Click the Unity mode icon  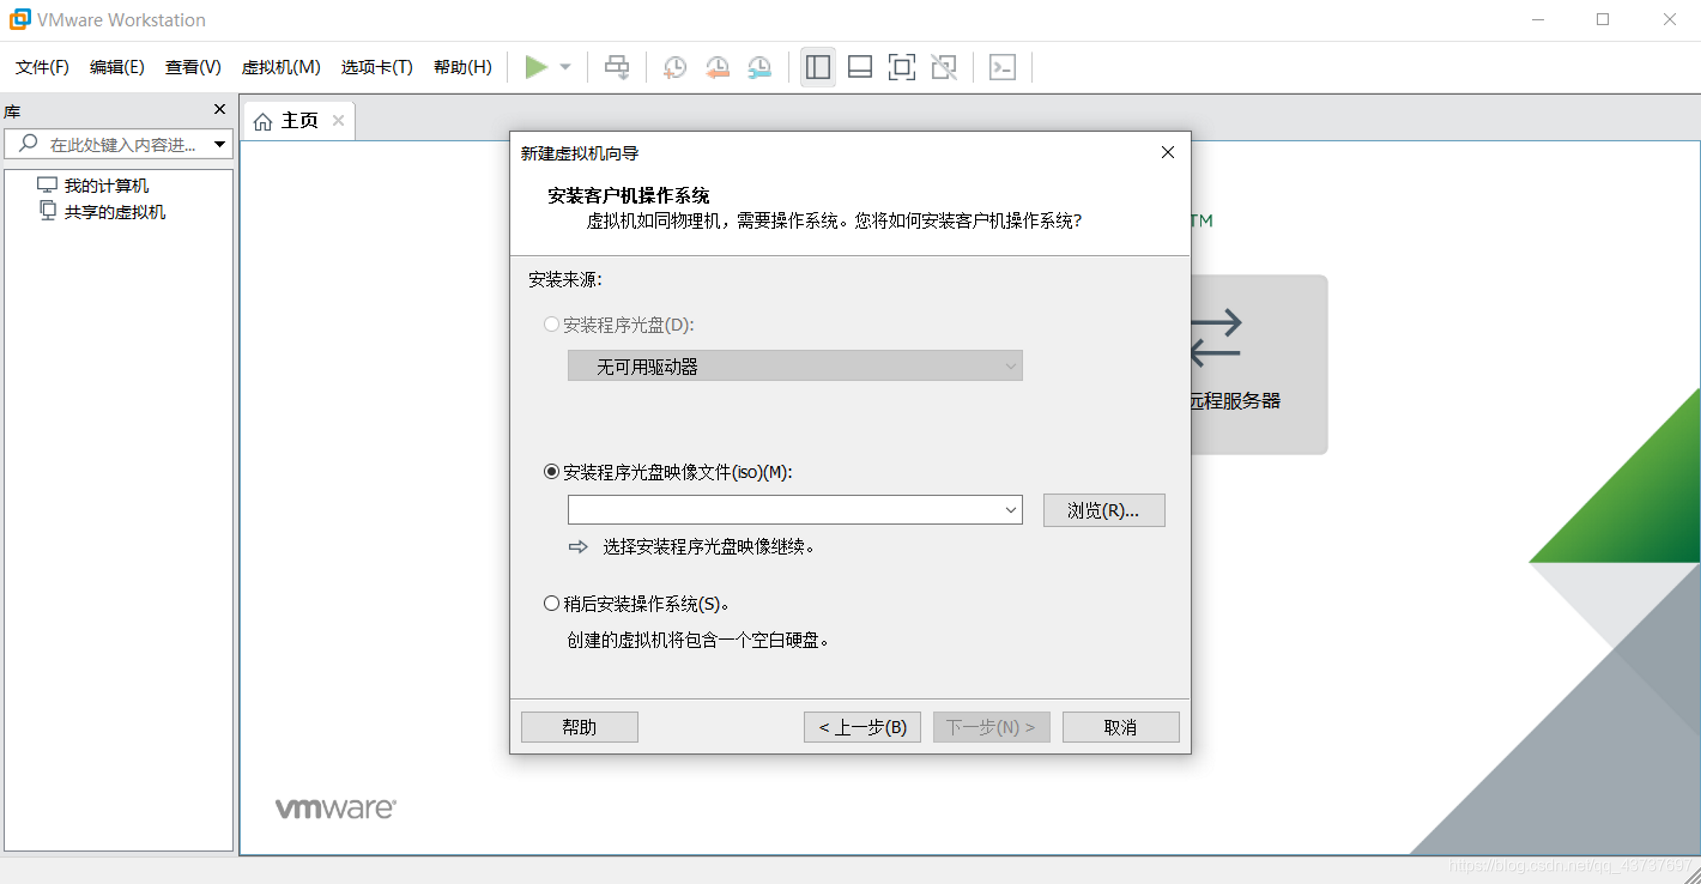click(x=944, y=67)
